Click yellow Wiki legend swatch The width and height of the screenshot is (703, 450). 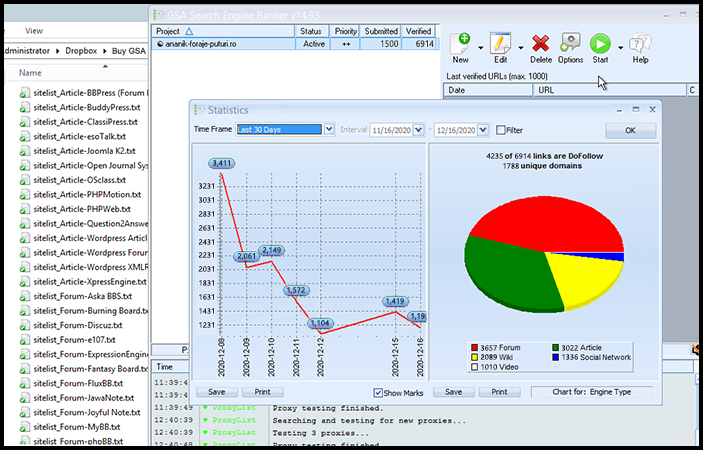click(x=474, y=358)
